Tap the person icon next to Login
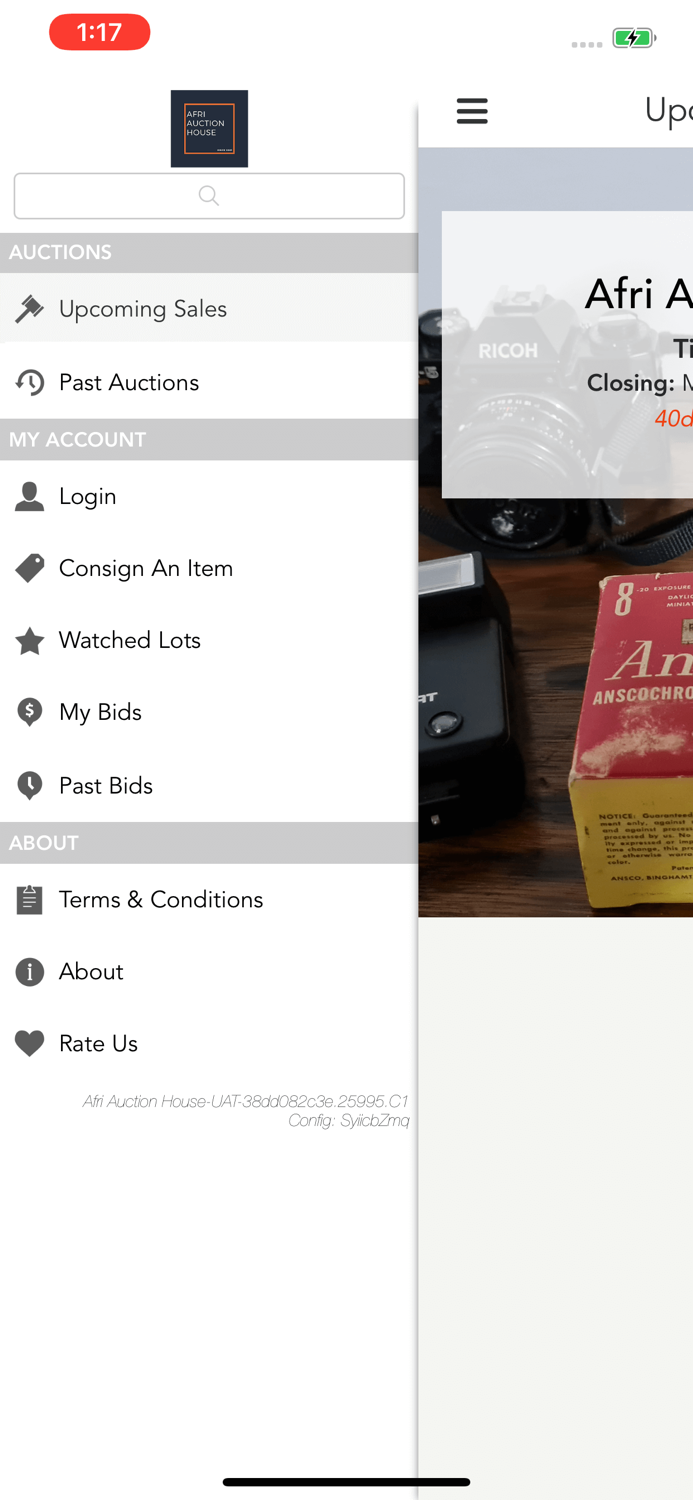The height and width of the screenshot is (1500, 693). (x=29, y=496)
